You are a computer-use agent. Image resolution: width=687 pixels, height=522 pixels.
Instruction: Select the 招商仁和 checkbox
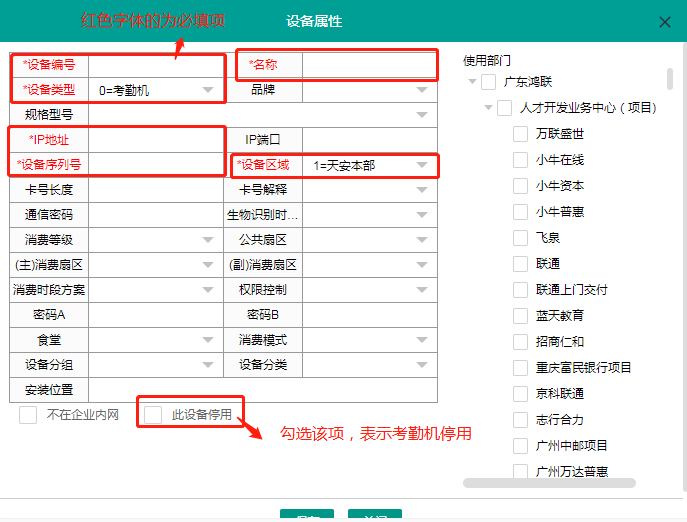click(520, 342)
